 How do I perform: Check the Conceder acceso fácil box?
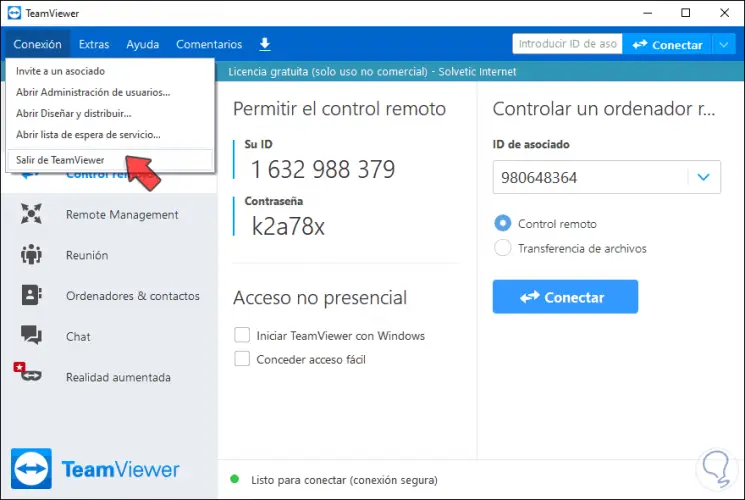pyautogui.click(x=241, y=358)
